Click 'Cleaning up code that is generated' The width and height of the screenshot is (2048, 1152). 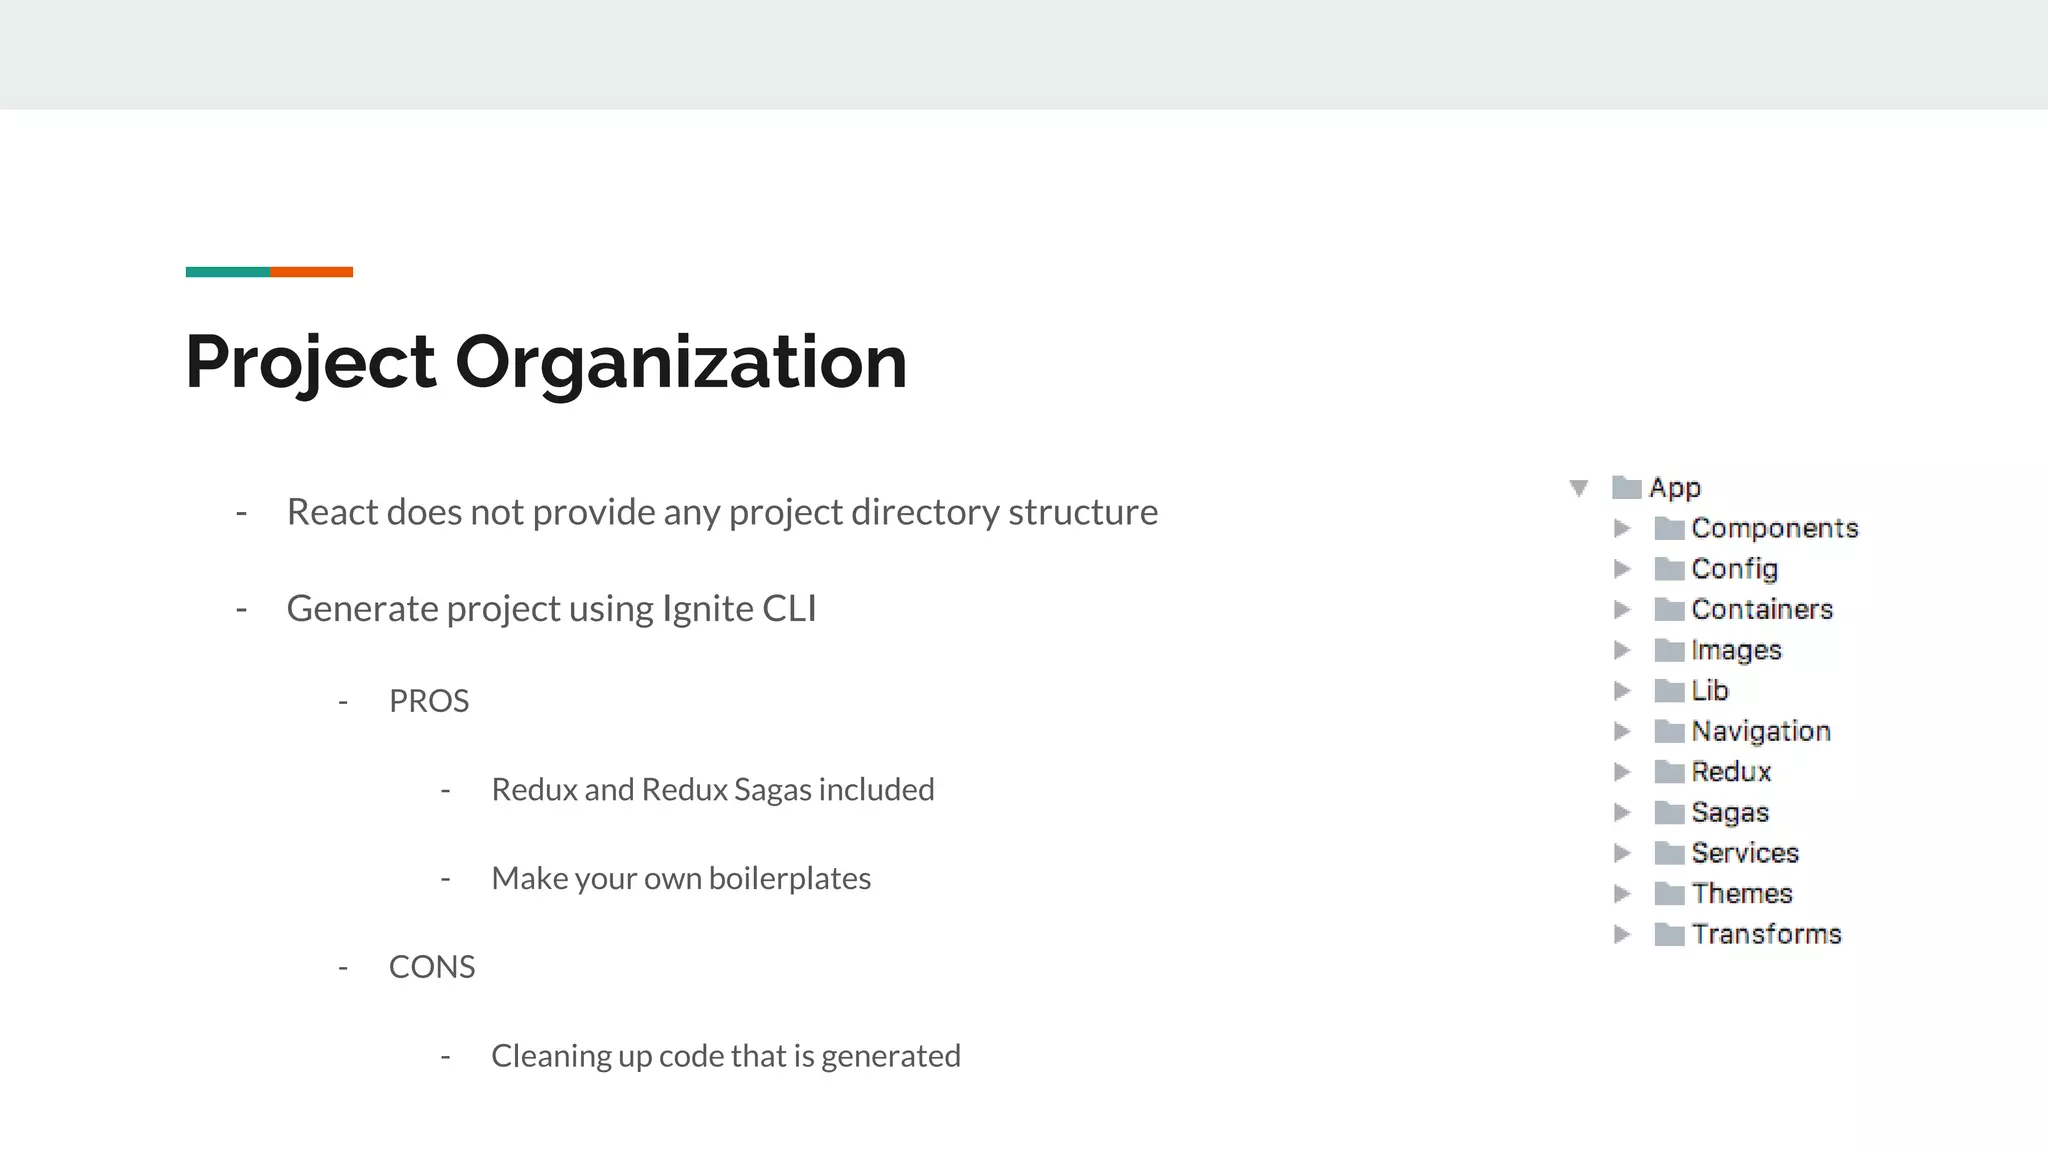(x=726, y=1056)
